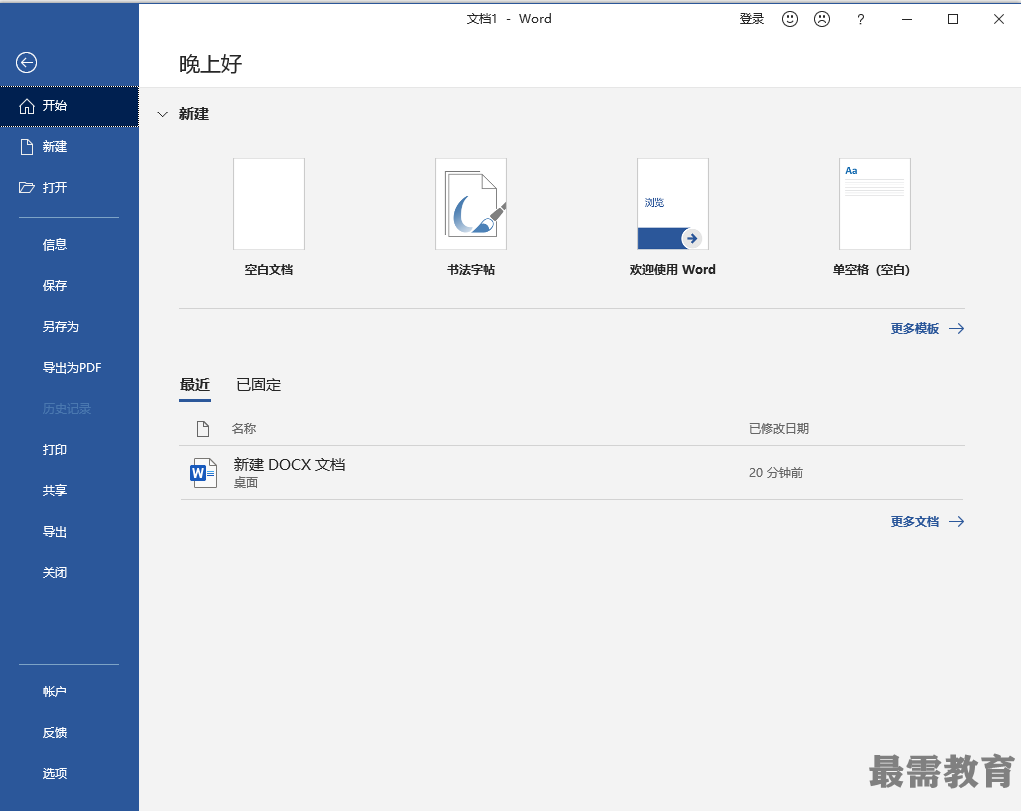Create a 空白文档 blank document
This screenshot has width=1021, height=811.
point(269,217)
